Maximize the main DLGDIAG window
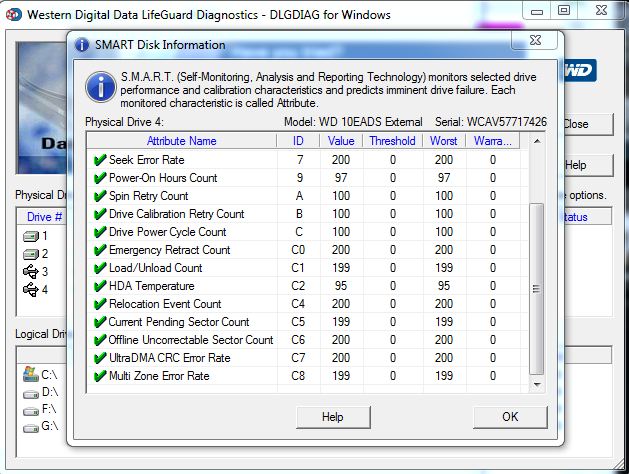 pos(564,10)
